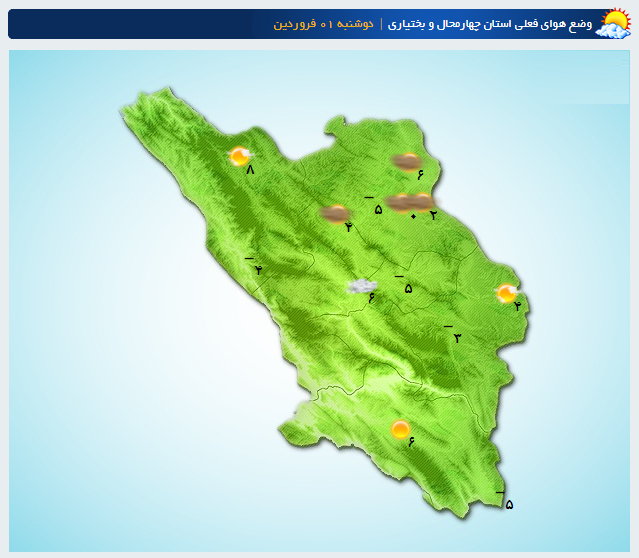This screenshot has width=639, height=558.
Task: Click the -4 temperature label on west side
Action: pyautogui.click(x=255, y=269)
